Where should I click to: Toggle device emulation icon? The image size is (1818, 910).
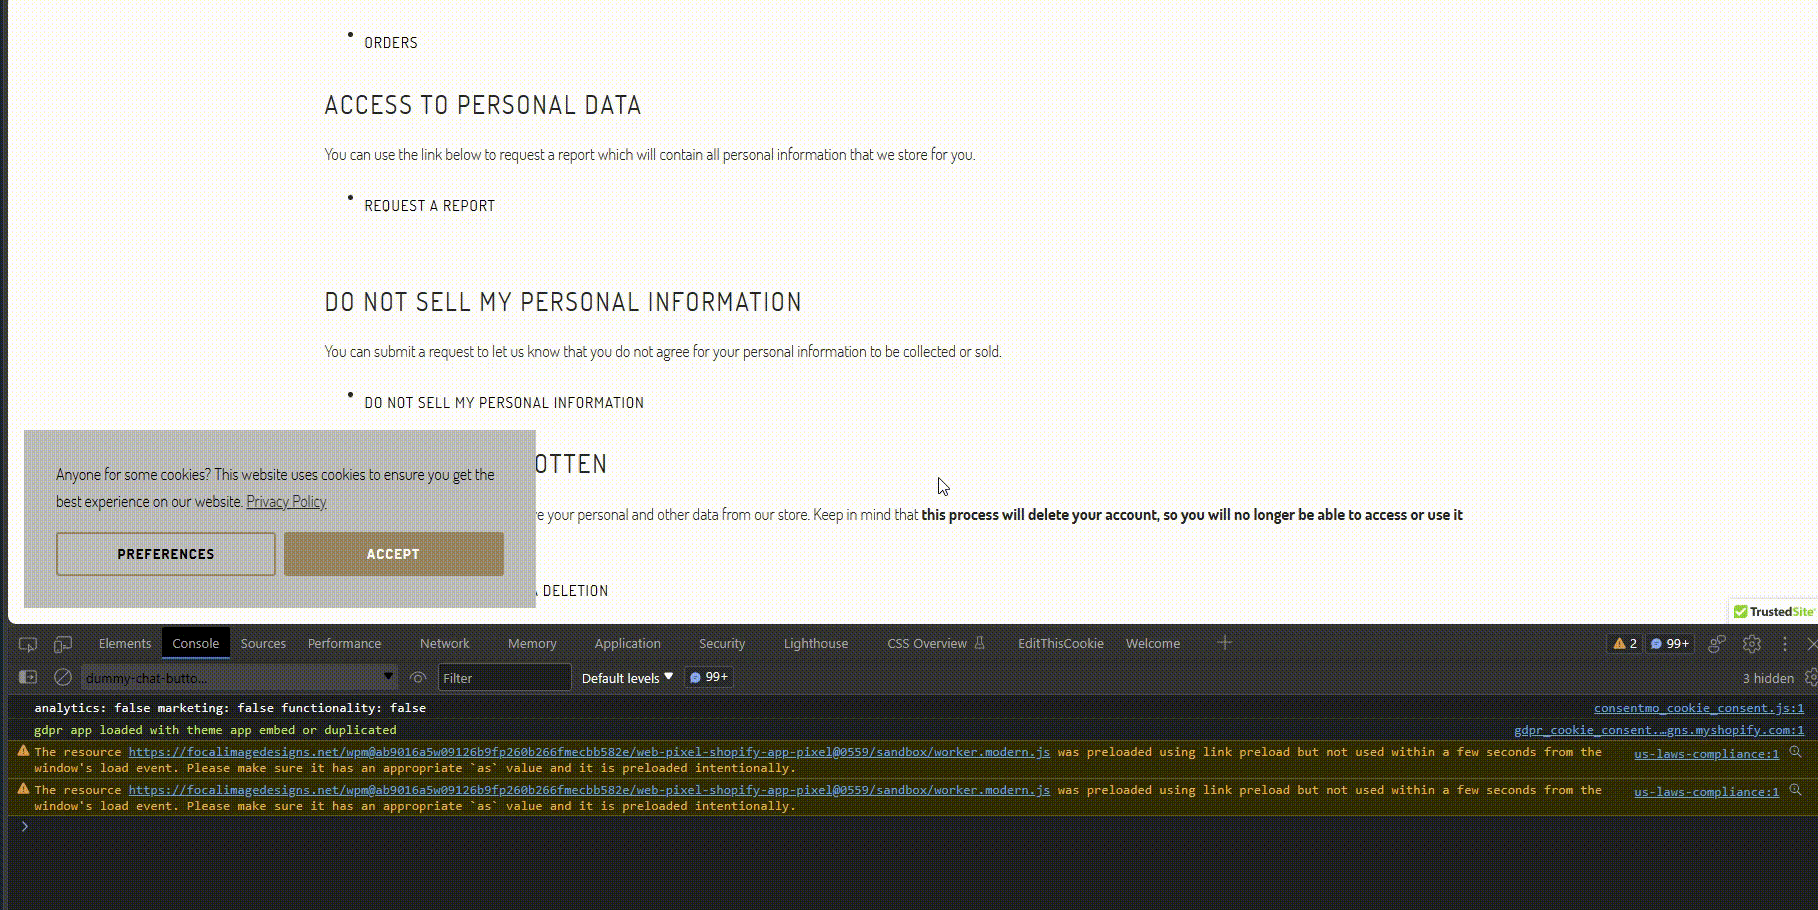63,644
